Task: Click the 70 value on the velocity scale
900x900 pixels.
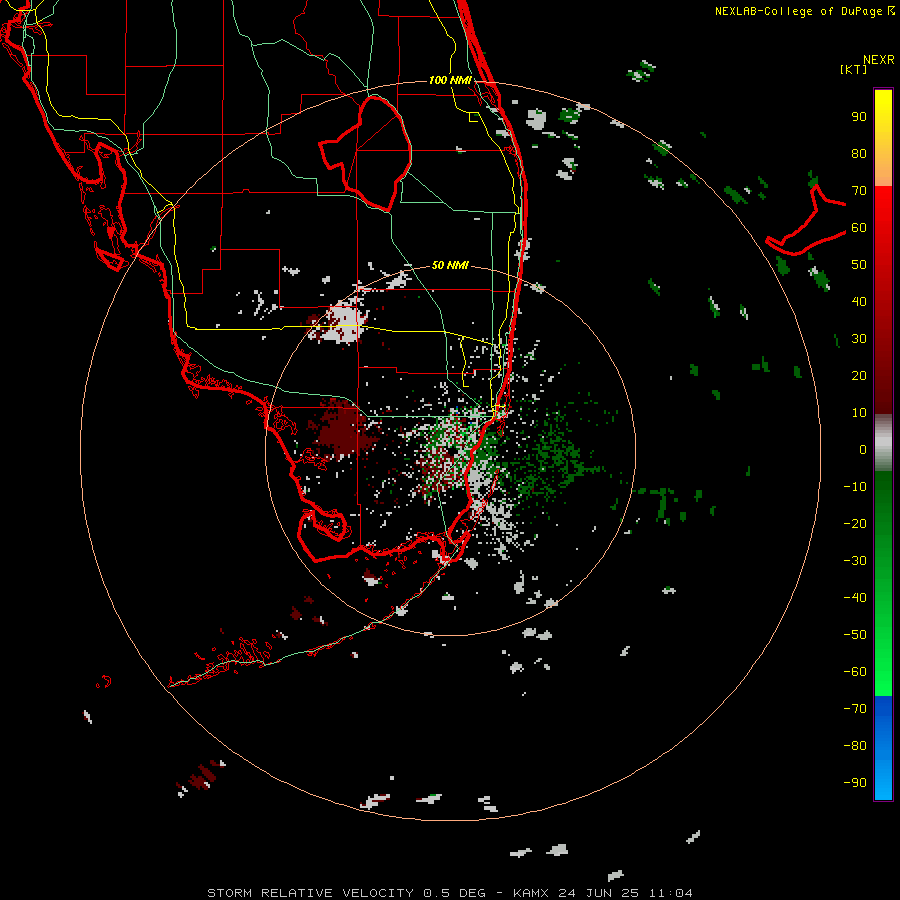Action: click(859, 191)
